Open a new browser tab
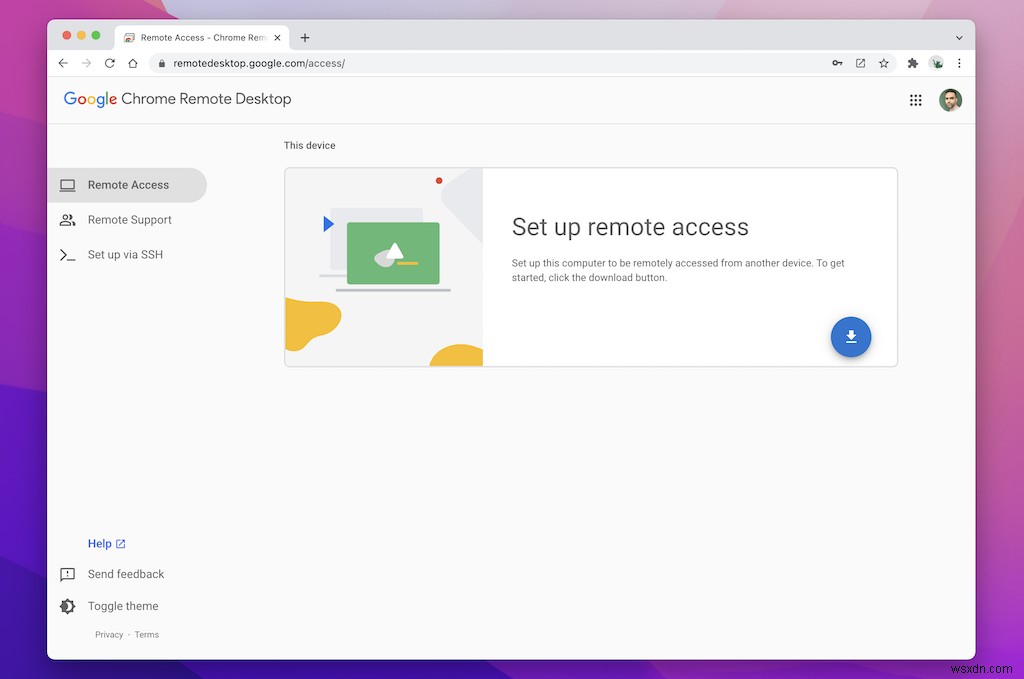The image size is (1024, 679). 305,37
